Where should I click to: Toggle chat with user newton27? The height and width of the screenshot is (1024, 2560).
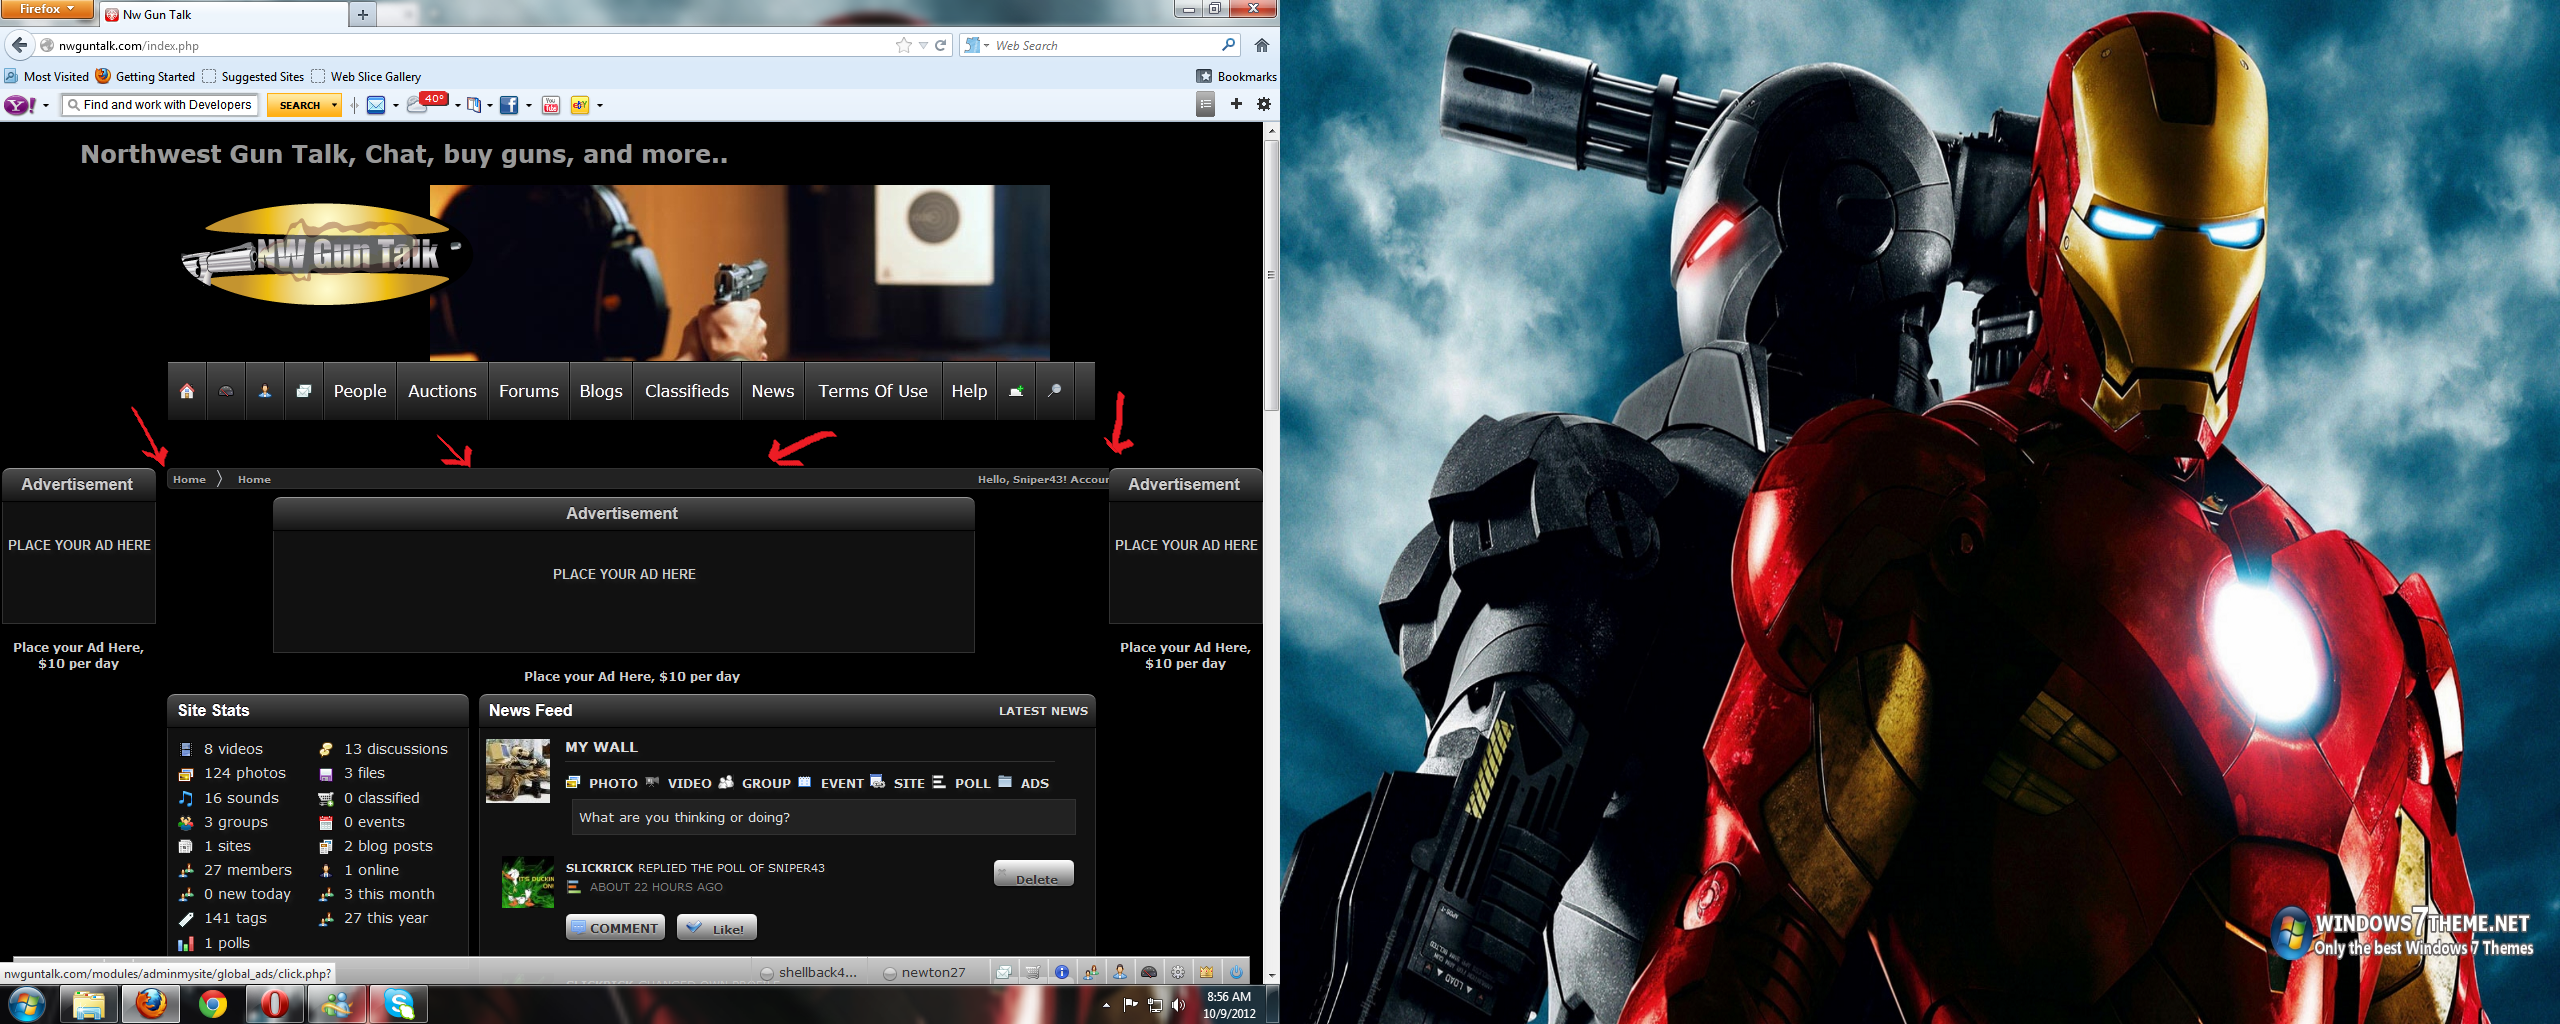[x=925, y=972]
